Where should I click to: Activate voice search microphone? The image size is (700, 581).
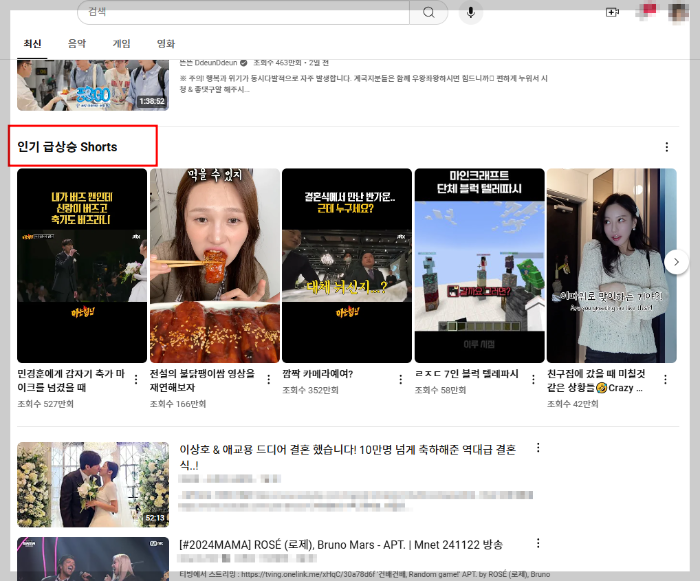471,12
